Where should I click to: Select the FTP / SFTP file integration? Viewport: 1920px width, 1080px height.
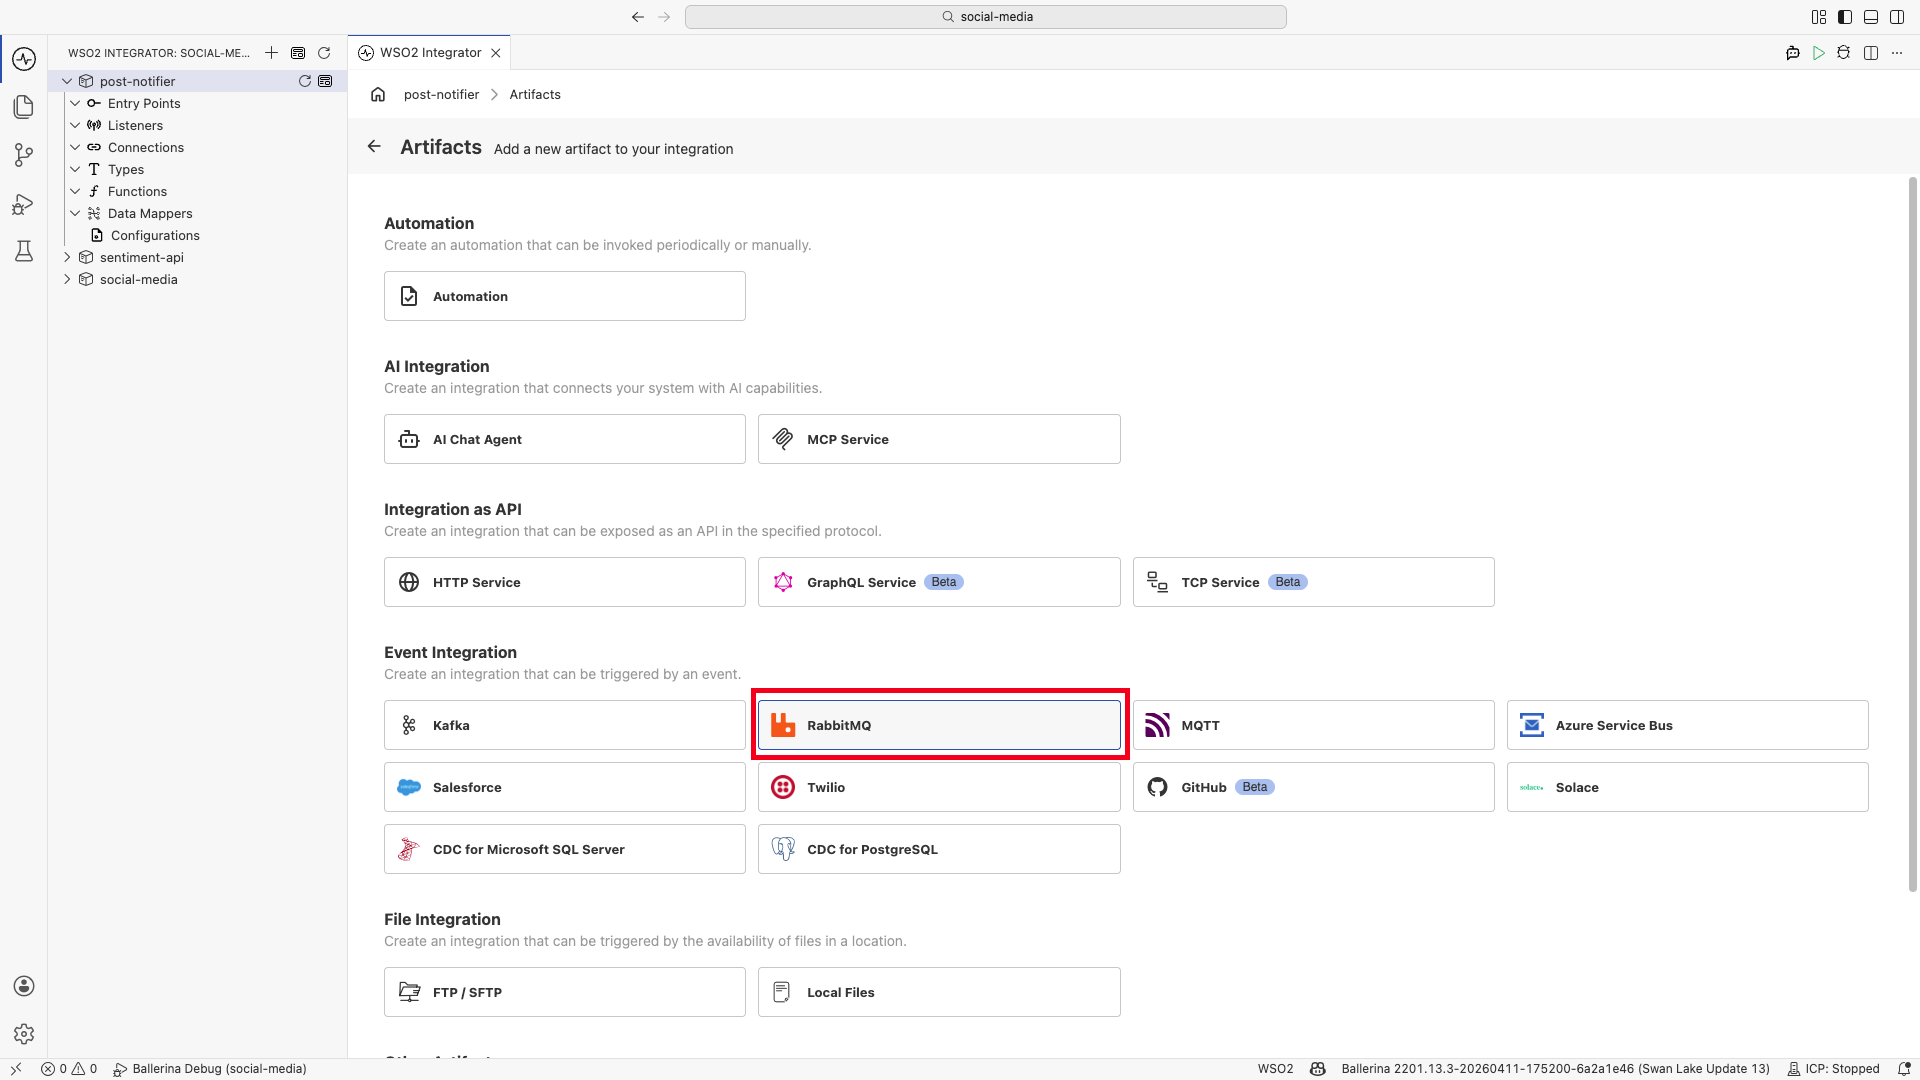tap(565, 992)
